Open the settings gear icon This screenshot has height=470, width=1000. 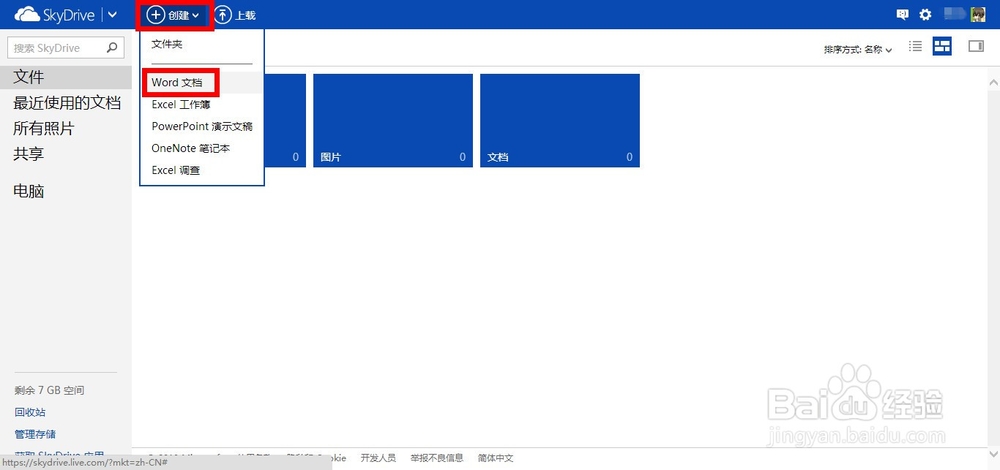[x=925, y=15]
